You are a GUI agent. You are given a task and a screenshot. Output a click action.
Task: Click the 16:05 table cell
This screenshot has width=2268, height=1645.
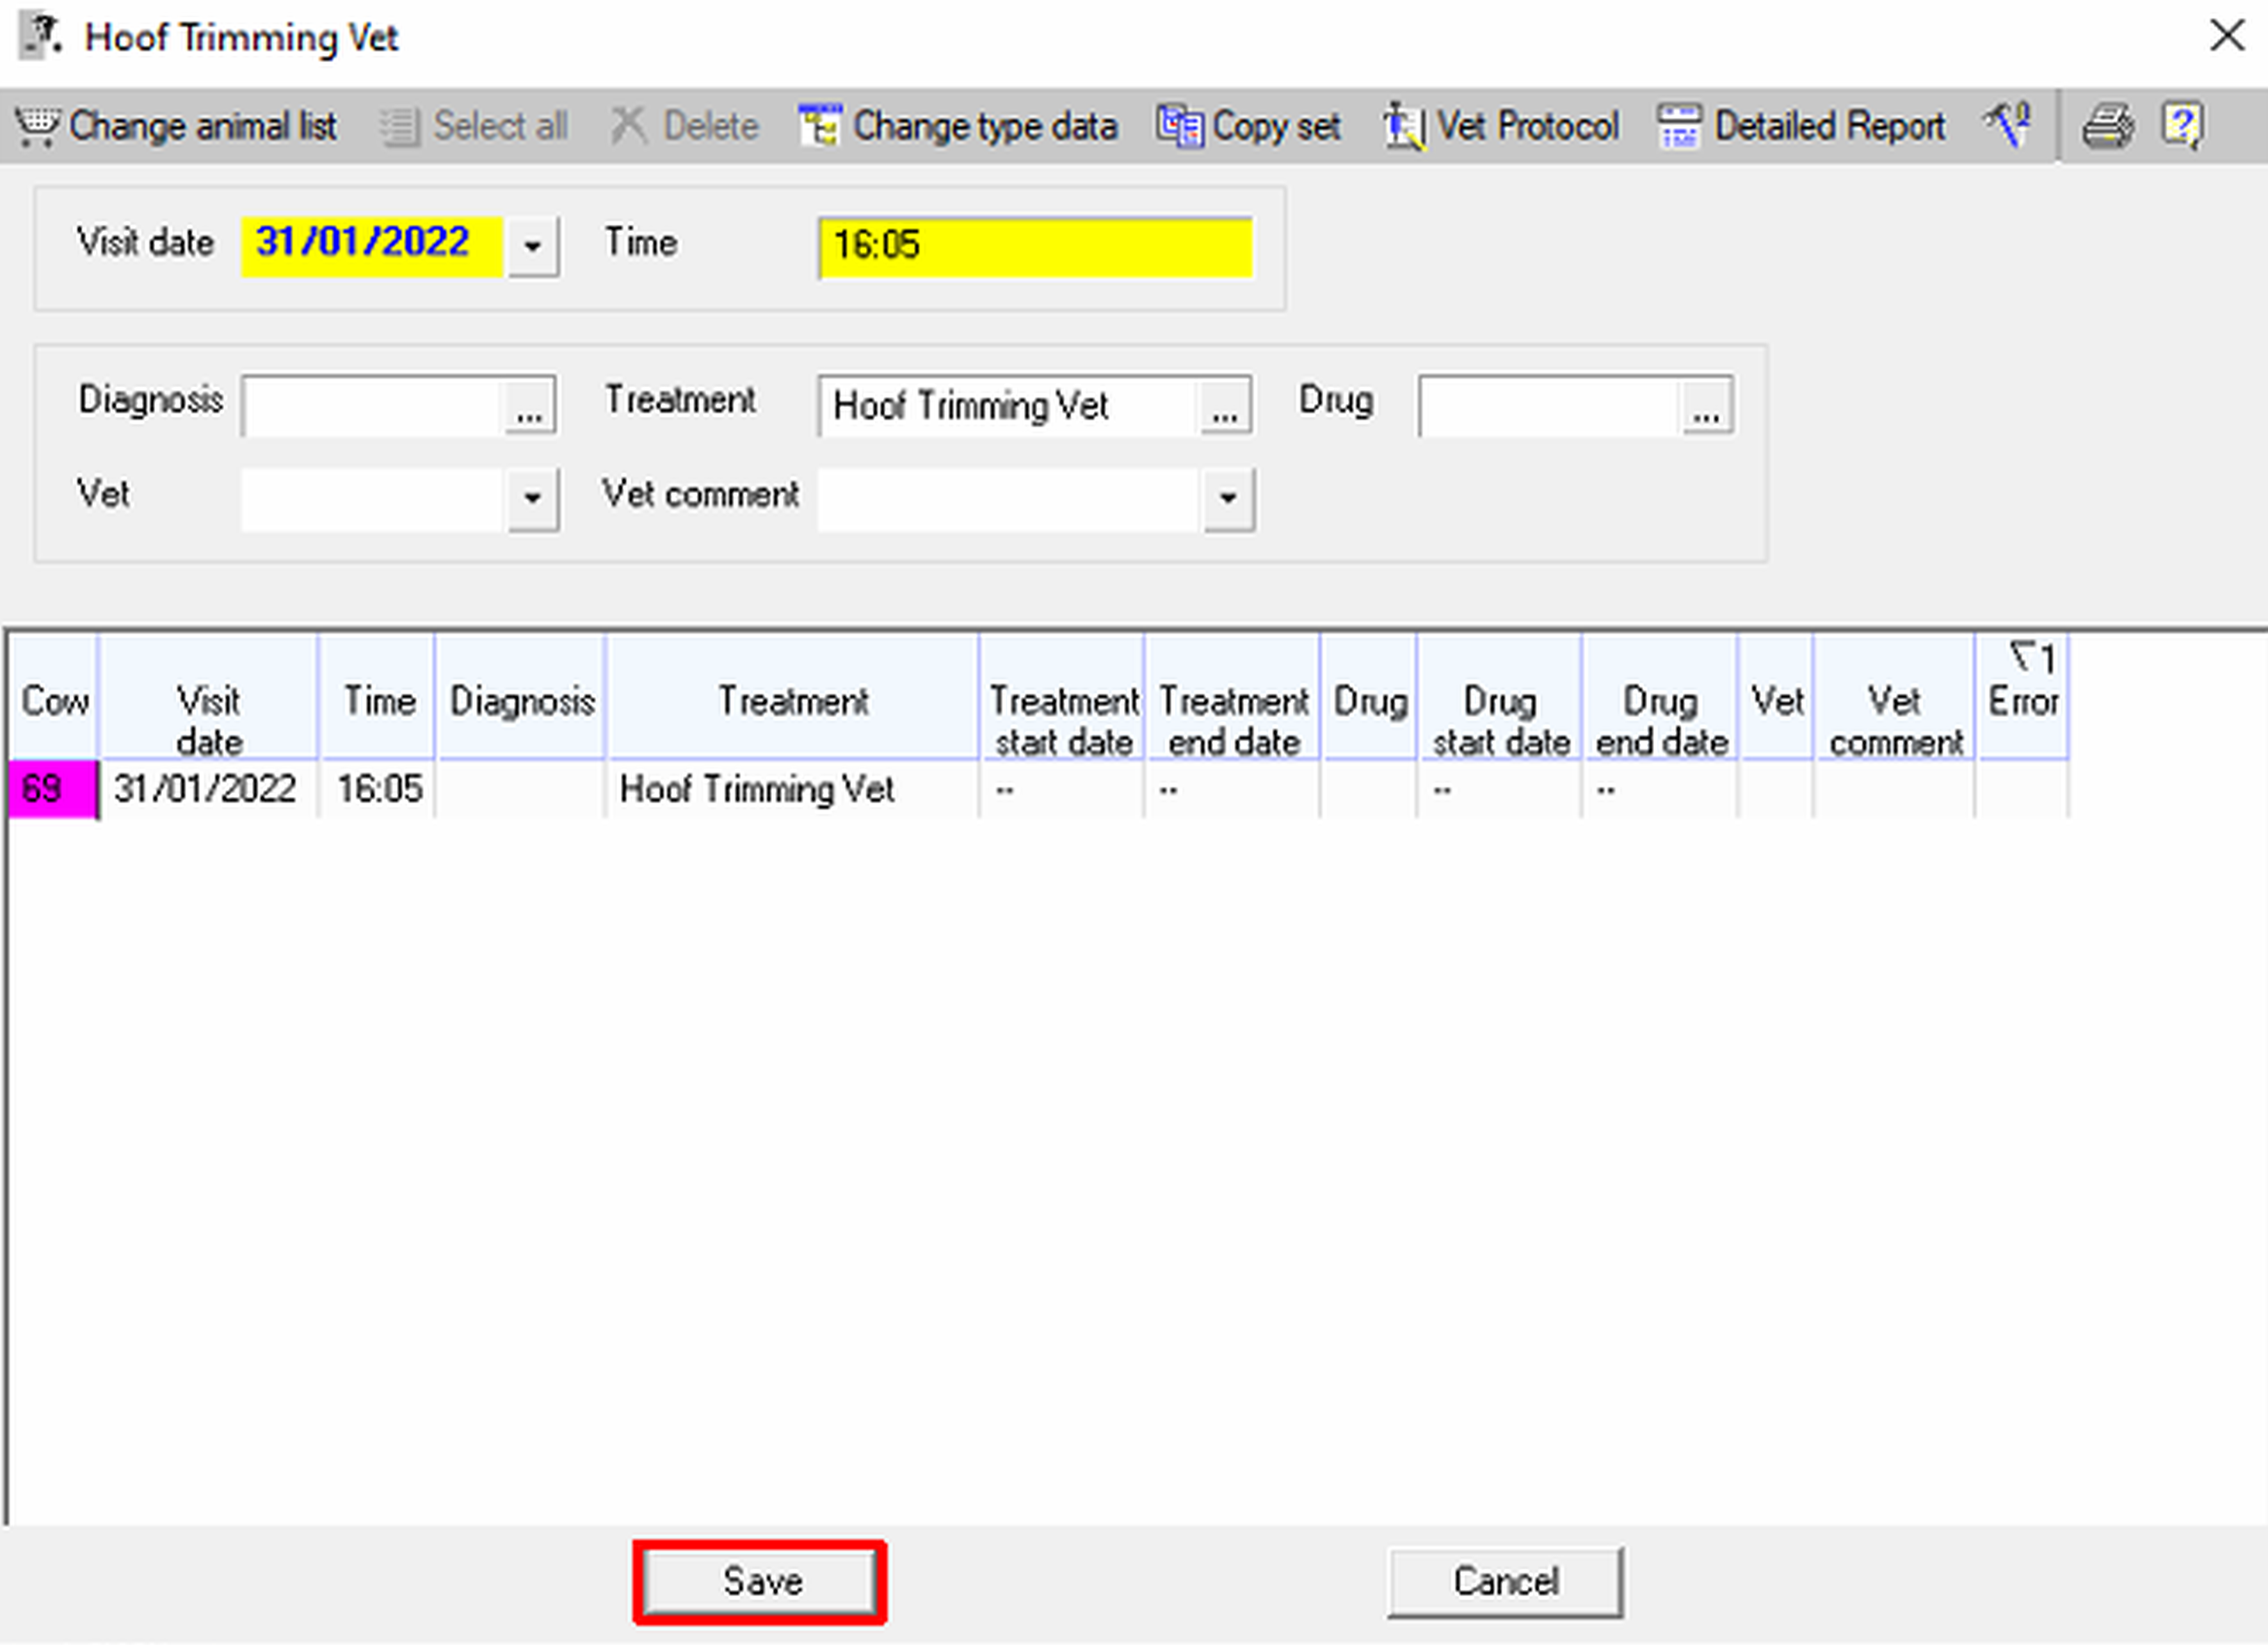[x=378, y=789]
